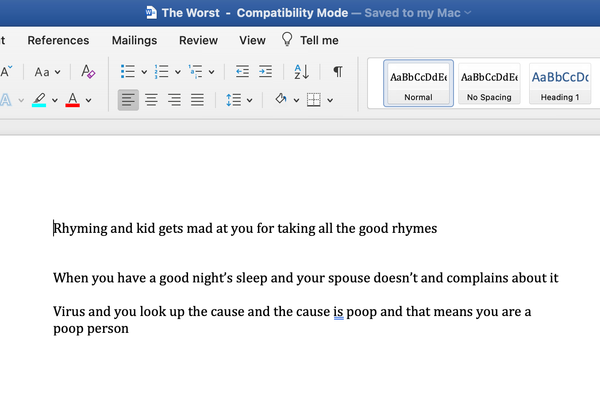Clear all formatting with eraser icon
The image size is (600, 409).
pyautogui.click(x=87, y=72)
